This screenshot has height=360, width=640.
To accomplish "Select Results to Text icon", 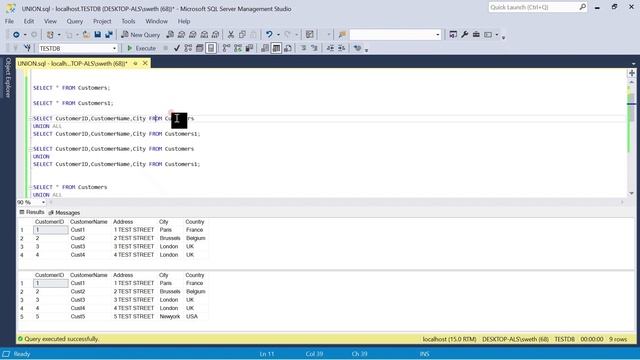I will 264,49.
